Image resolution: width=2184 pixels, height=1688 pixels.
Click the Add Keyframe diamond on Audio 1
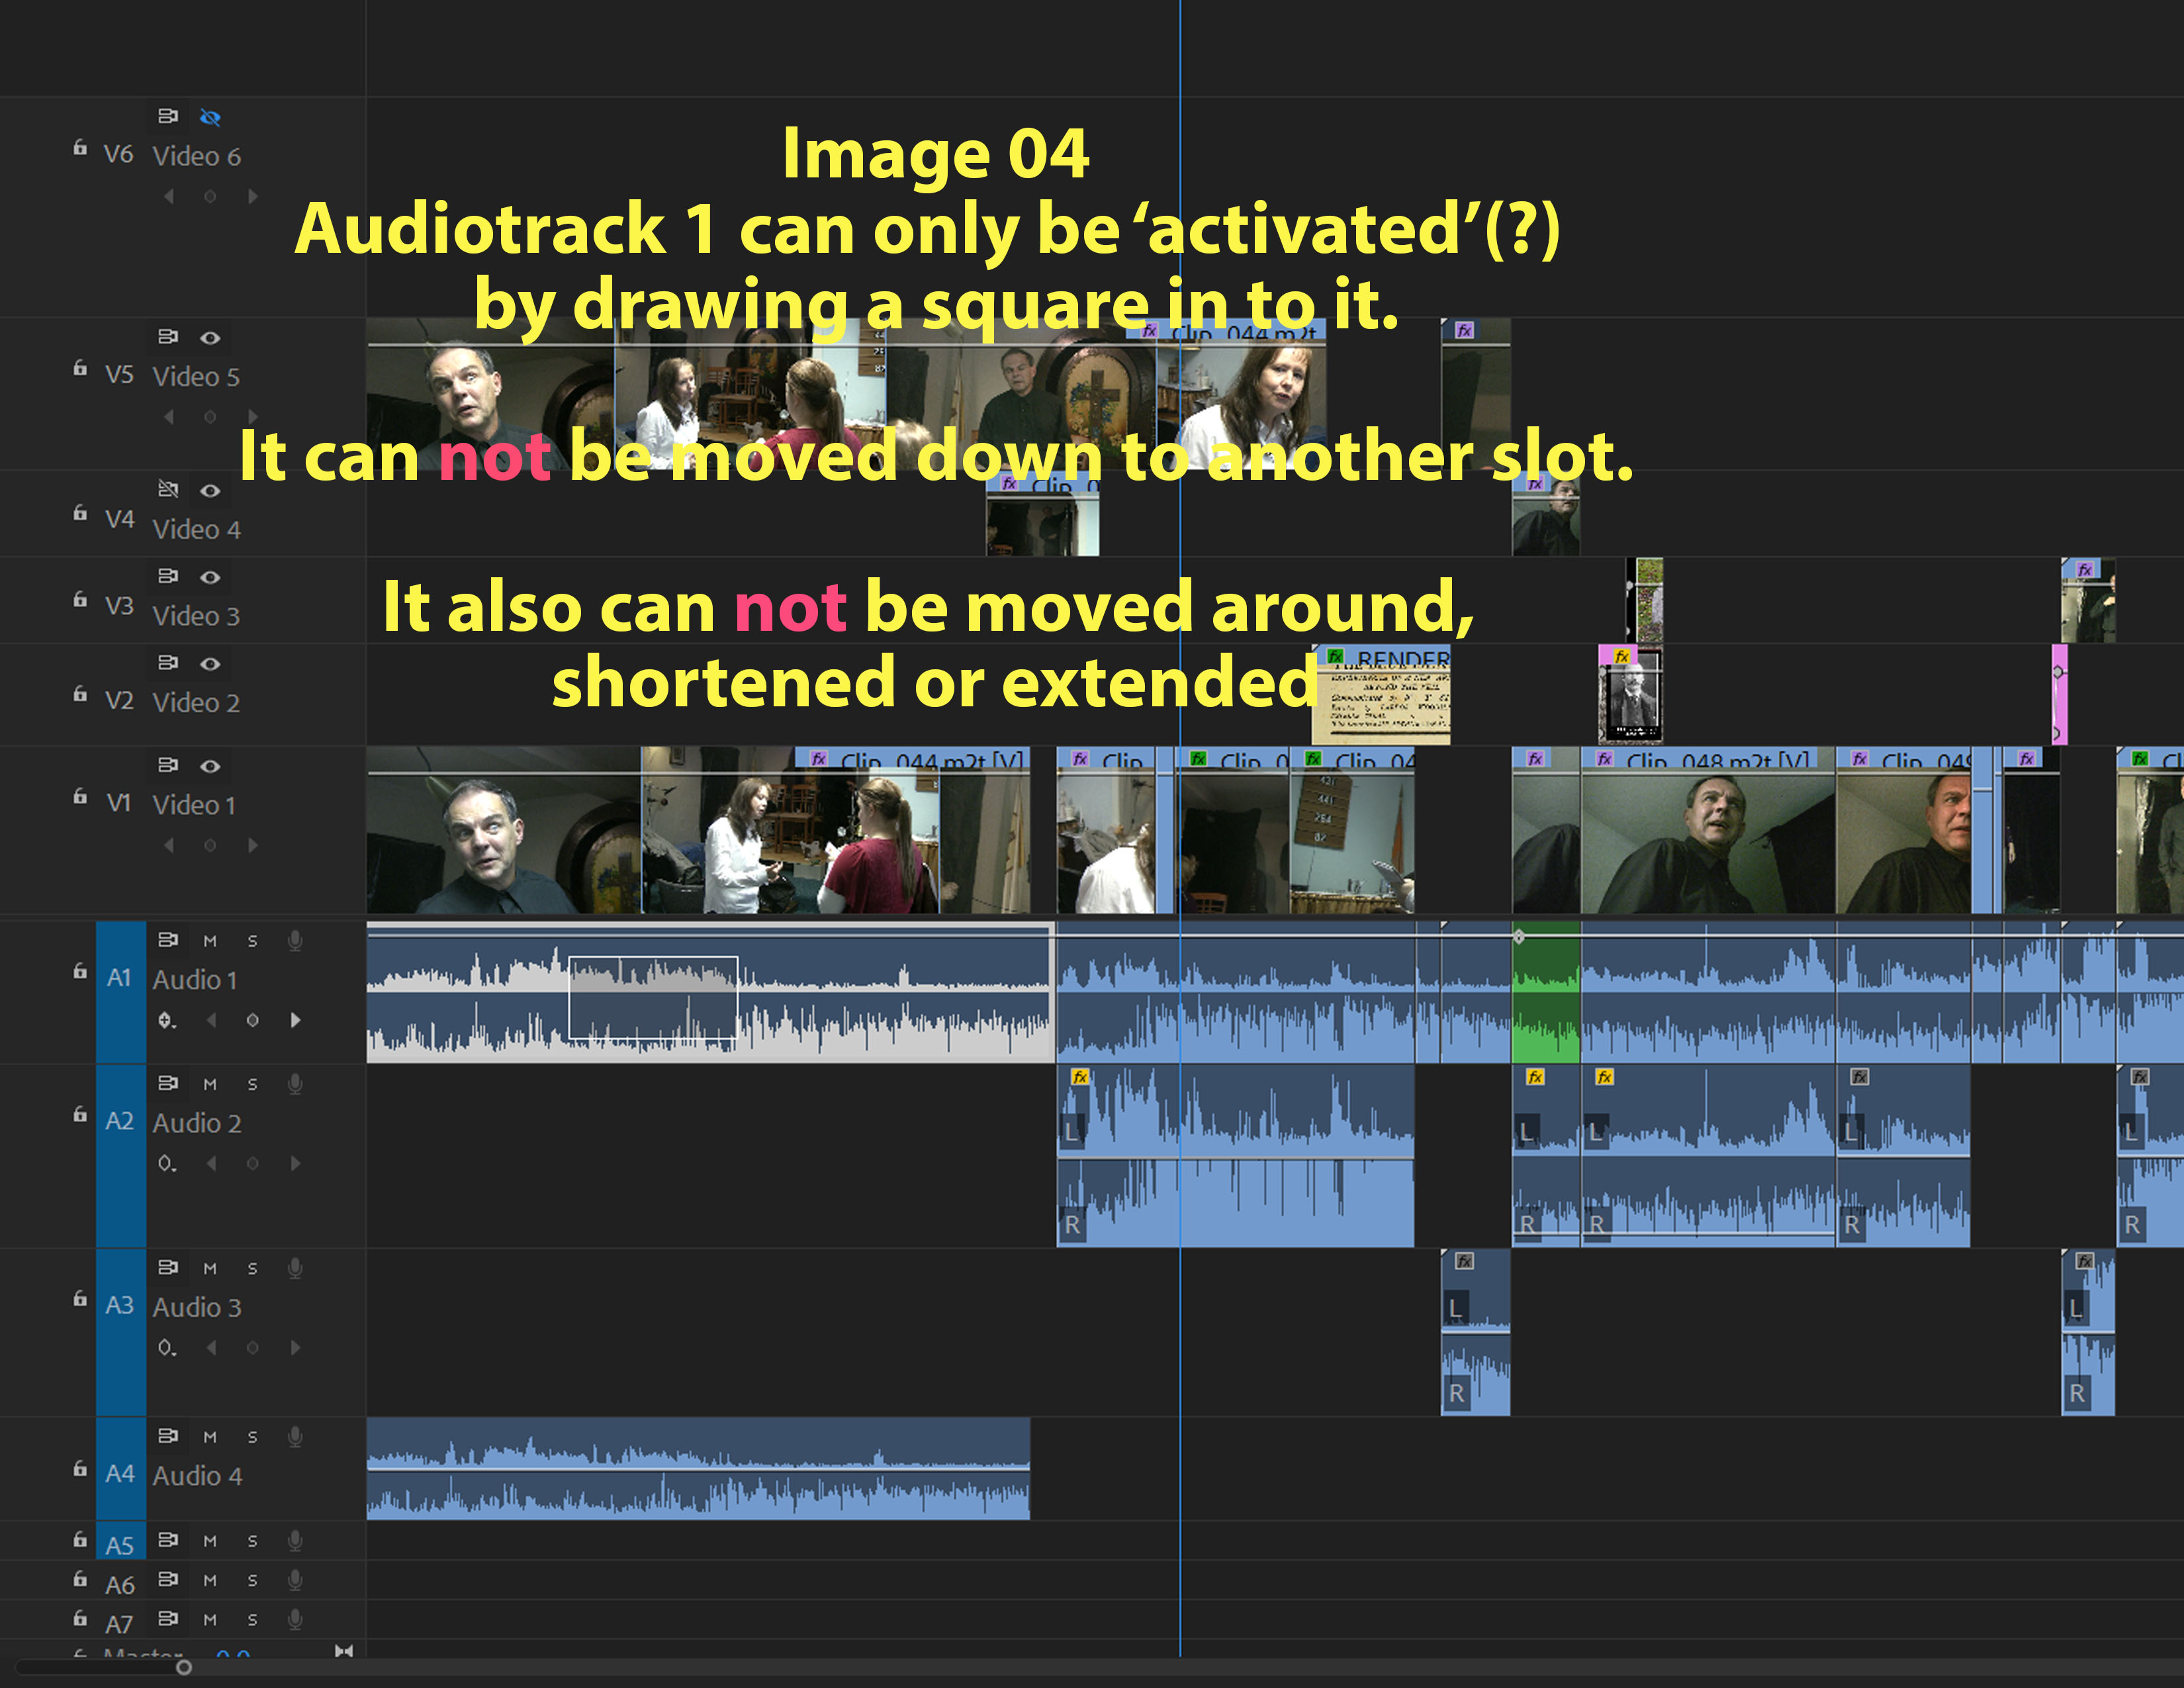click(253, 1021)
